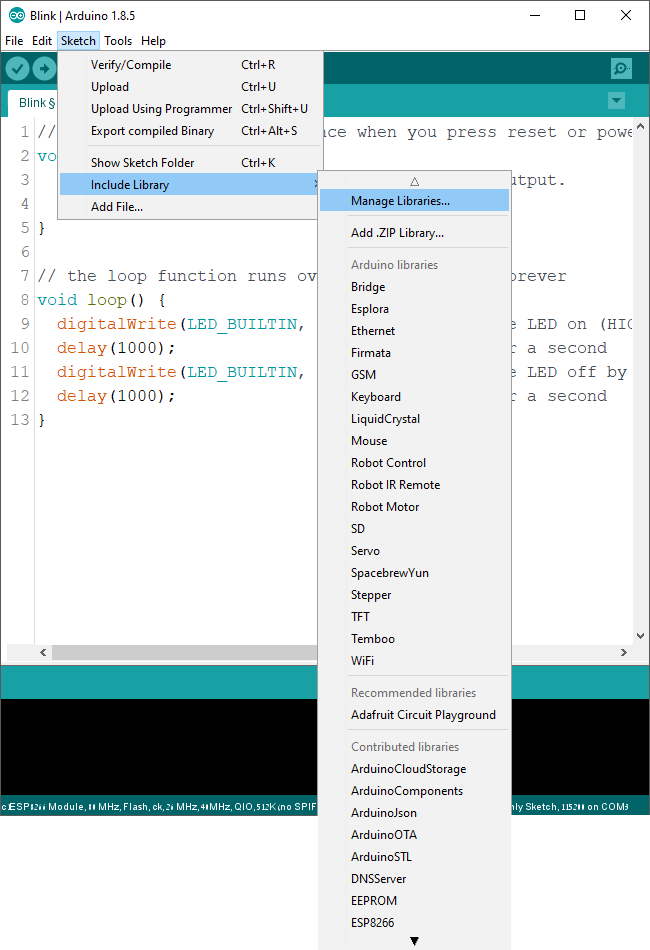Include the LiquidCrystal library
The width and height of the screenshot is (650, 950).
[x=414, y=419]
